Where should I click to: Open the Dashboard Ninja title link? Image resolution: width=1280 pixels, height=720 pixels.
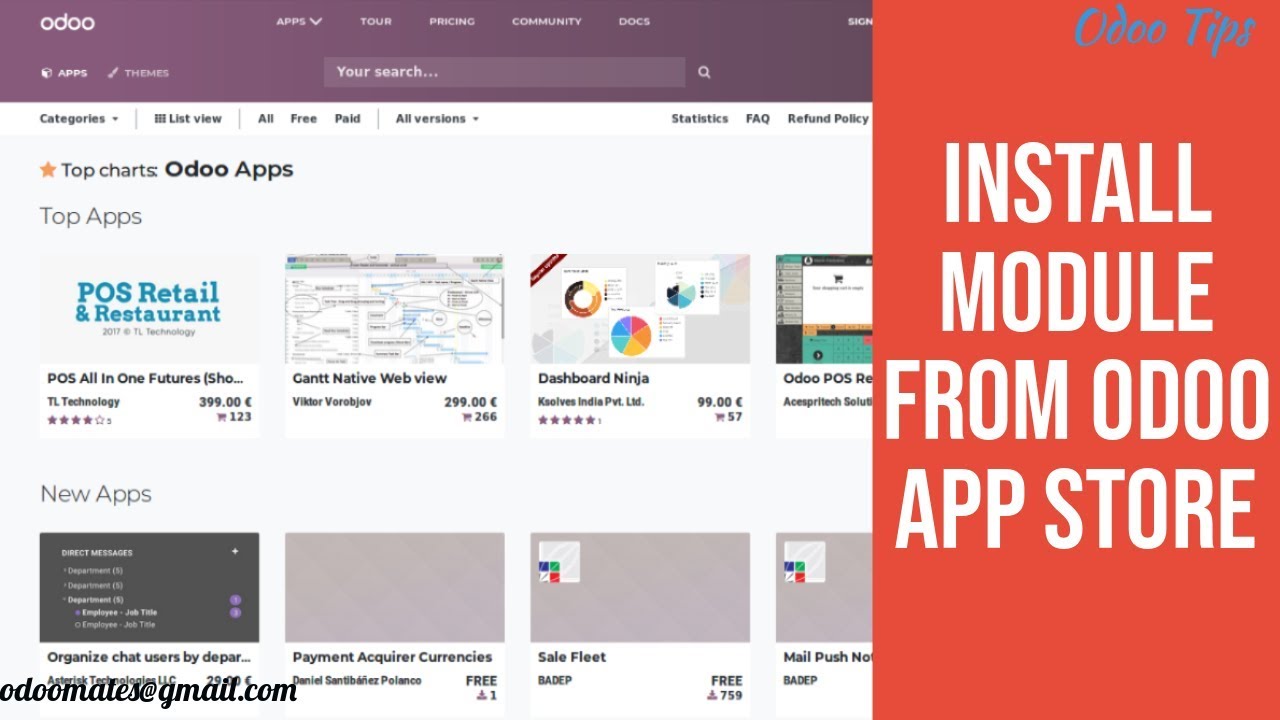tap(593, 378)
